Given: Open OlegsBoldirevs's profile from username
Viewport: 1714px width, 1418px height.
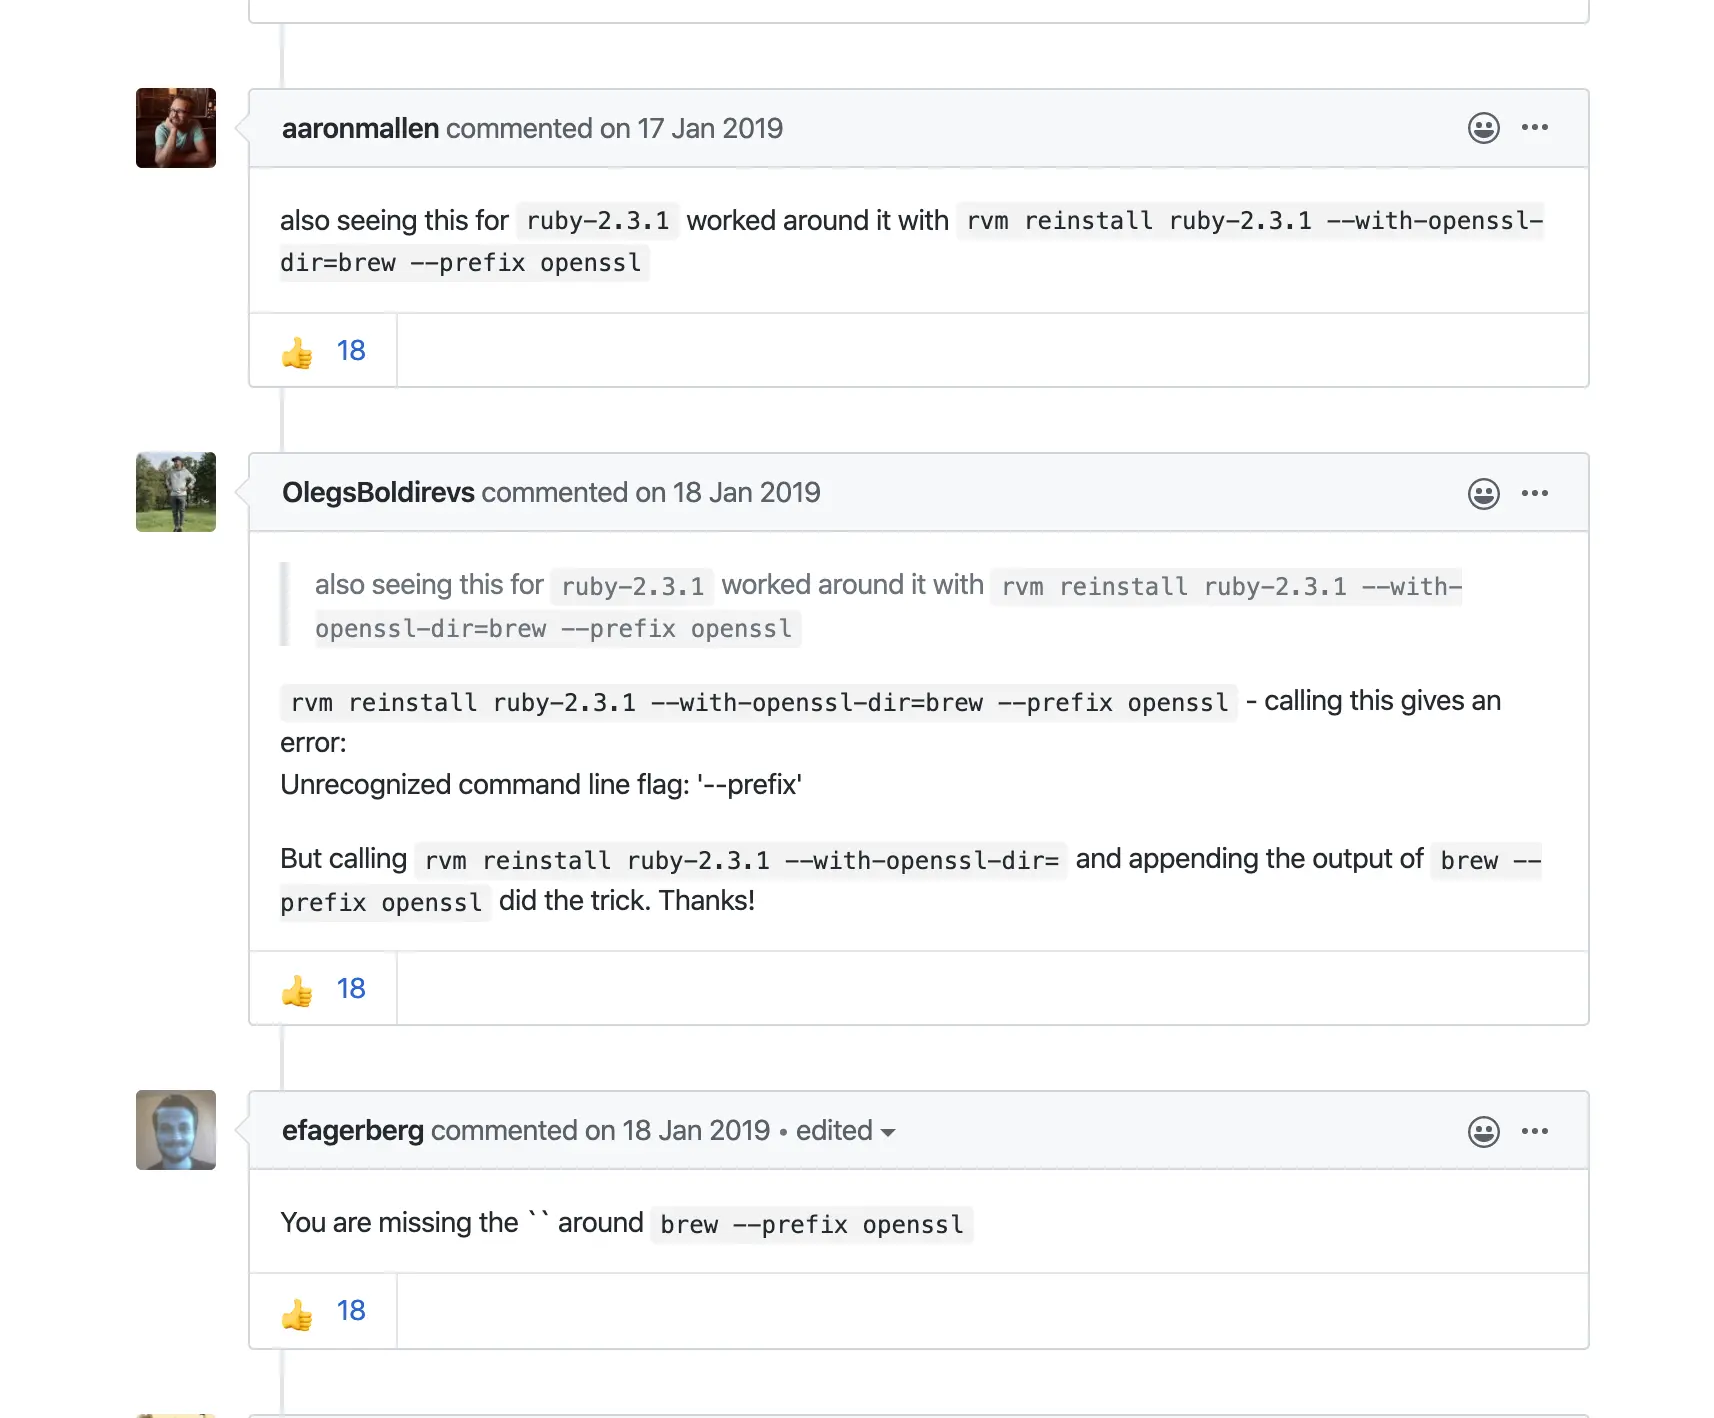Looking at the screenshot, I should 378,493.
